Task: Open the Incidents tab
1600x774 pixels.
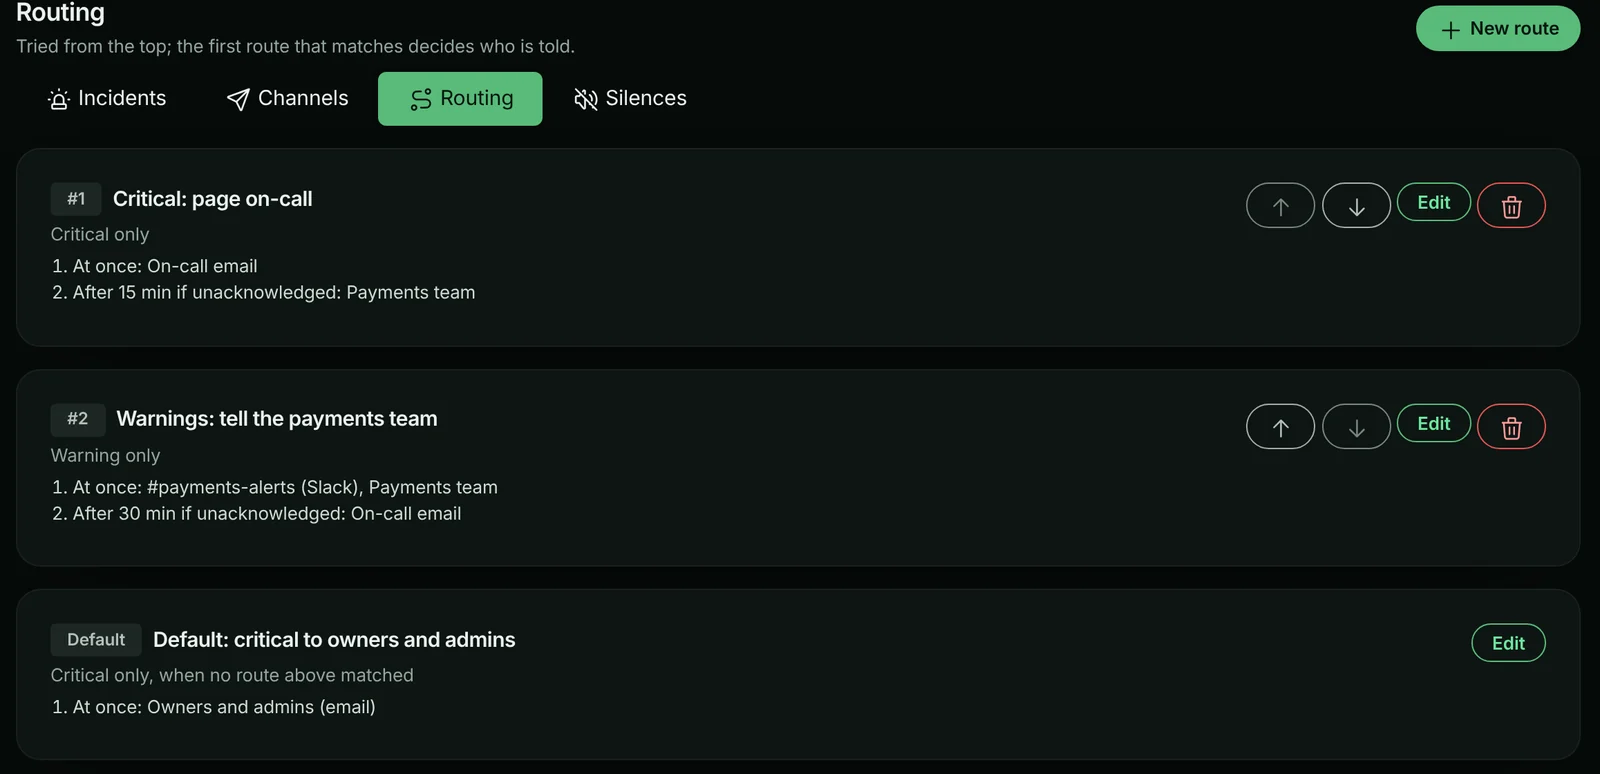Action: click(107, 99)
